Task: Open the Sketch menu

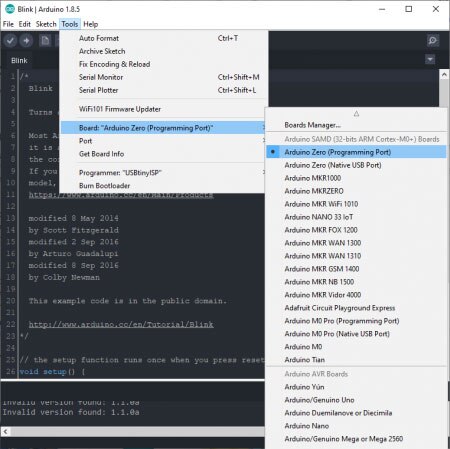Action: [46, 24]
